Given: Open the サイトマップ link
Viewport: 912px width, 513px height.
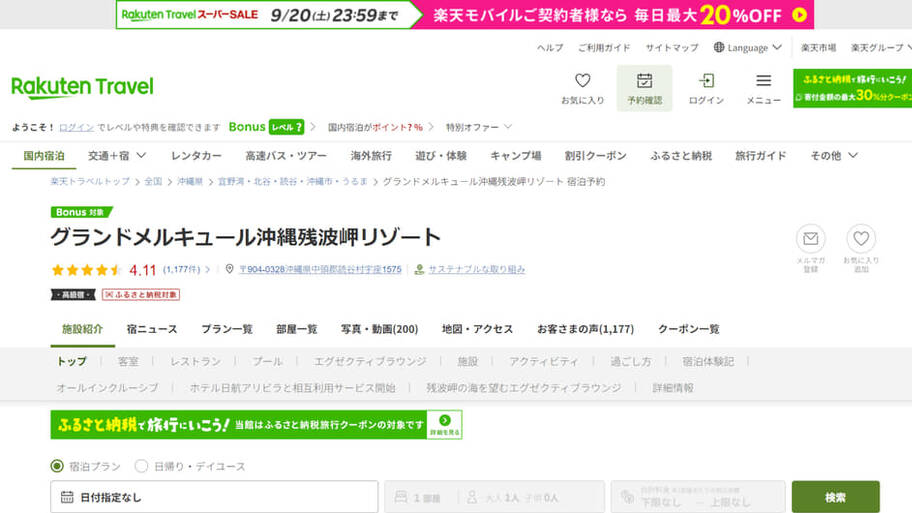Looking at the screenshot, I should point(672,48).
